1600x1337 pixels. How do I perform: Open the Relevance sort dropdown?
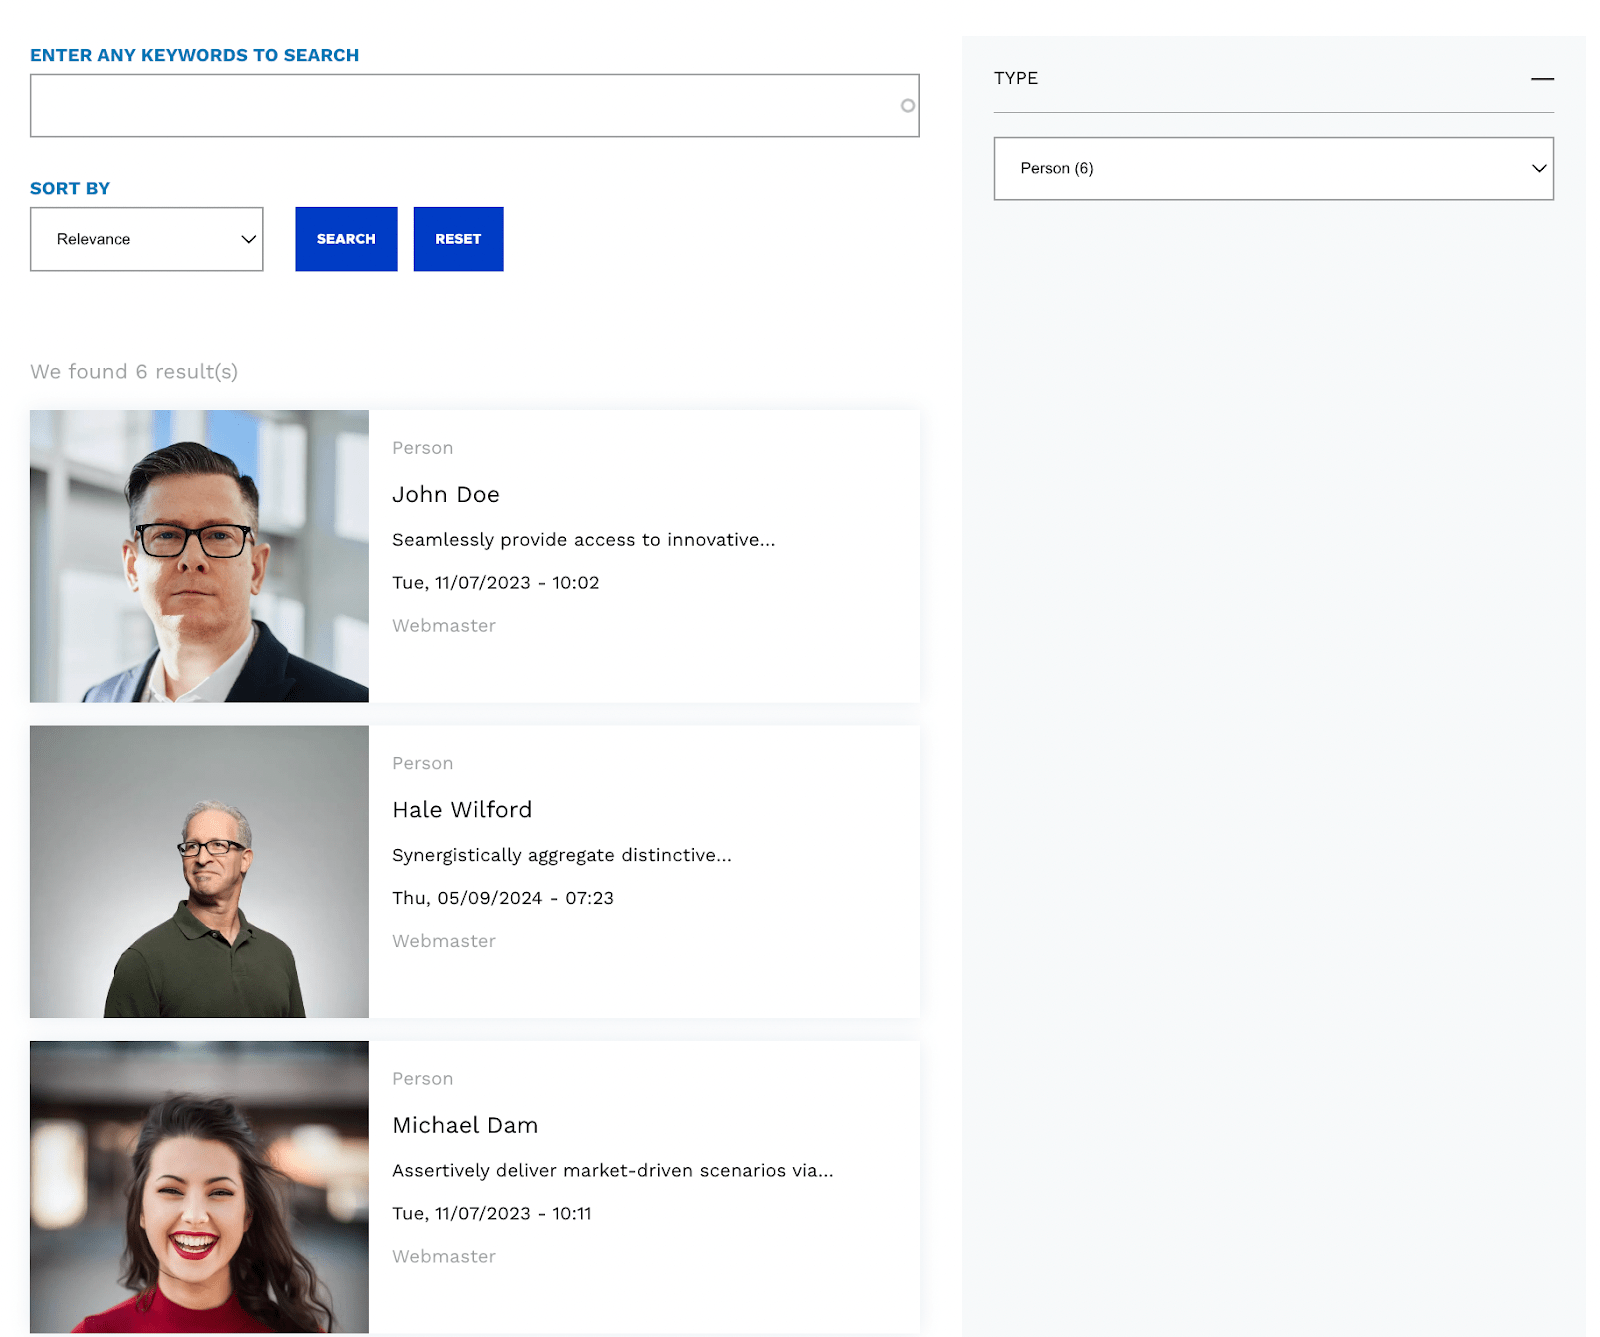[147, 239]
